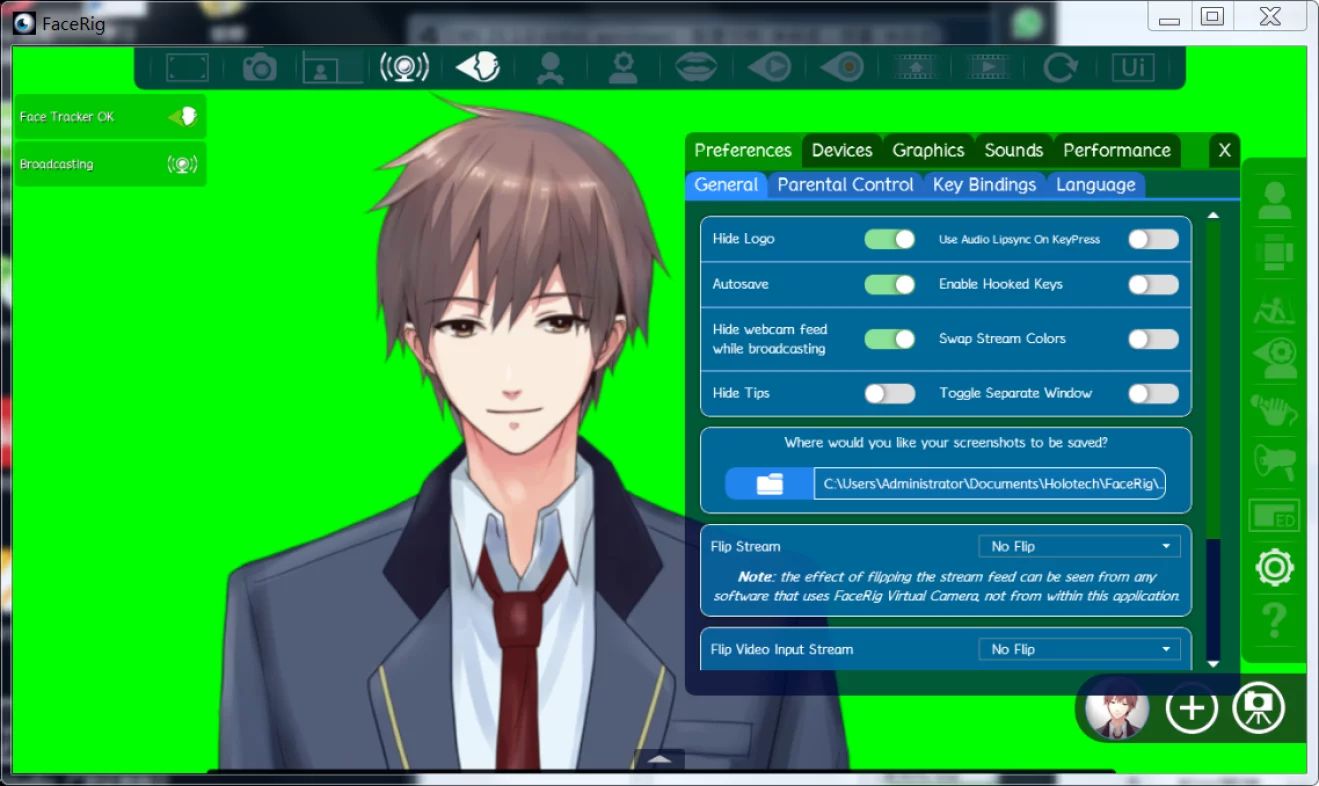Open the question mark help icon

pos(1274,620)
